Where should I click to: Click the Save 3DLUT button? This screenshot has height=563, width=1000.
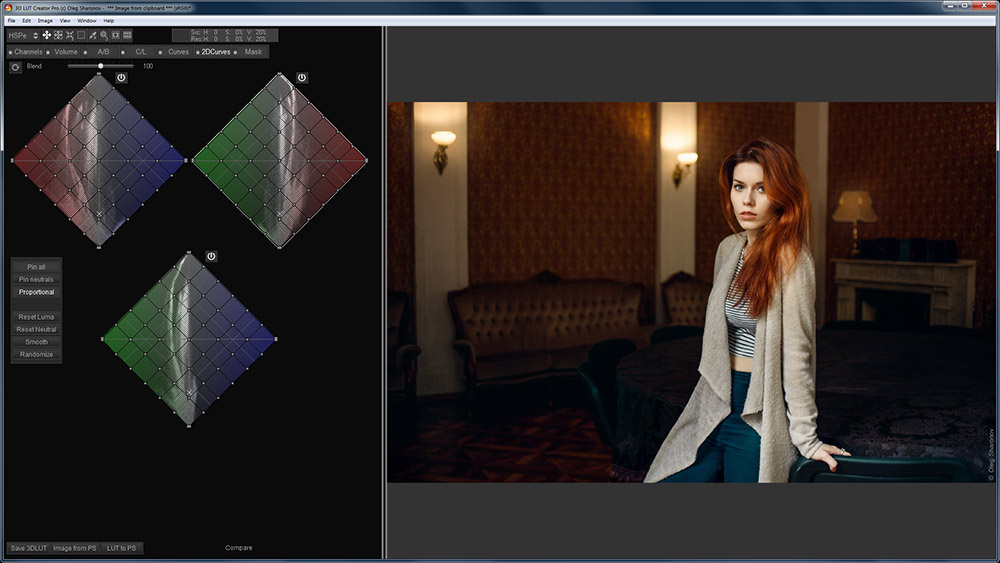coord(29,548)
